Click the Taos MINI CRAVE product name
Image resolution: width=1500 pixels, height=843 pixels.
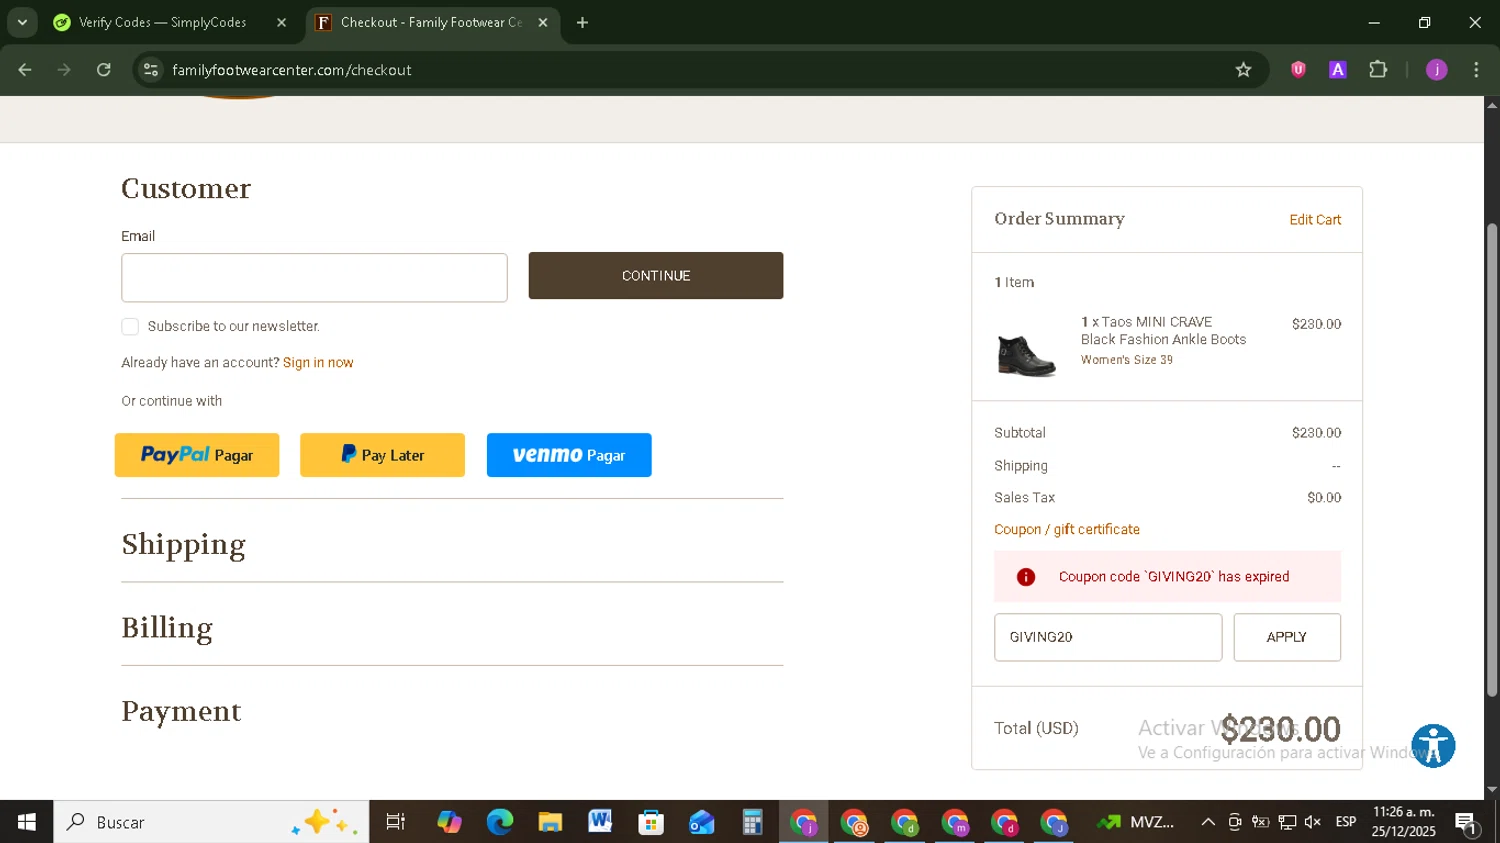tap(1164, 331)
